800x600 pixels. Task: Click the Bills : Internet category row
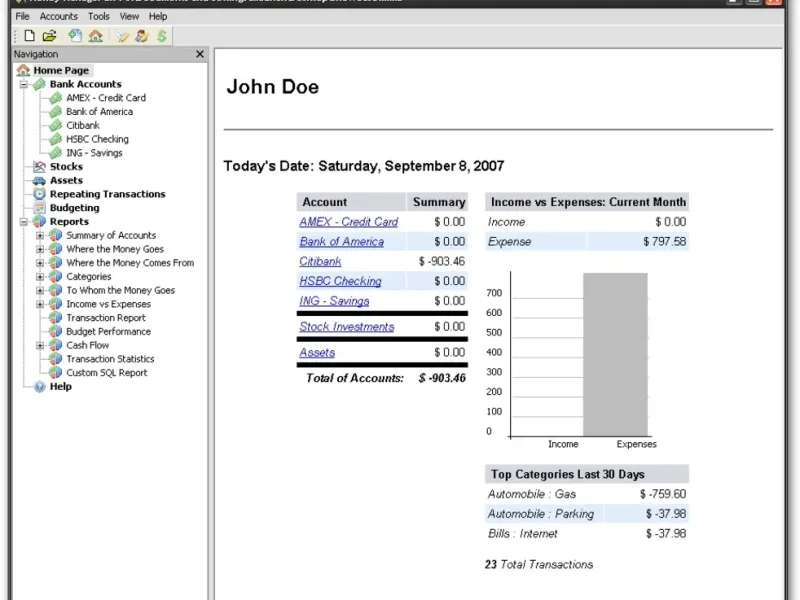pos(587,534)
